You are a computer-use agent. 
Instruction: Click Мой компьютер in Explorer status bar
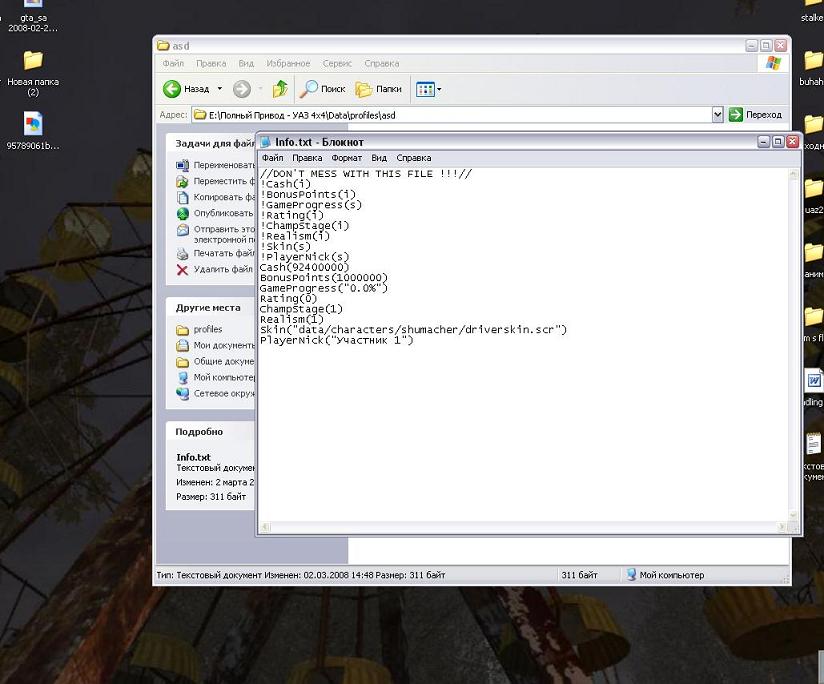pos(665,575)
